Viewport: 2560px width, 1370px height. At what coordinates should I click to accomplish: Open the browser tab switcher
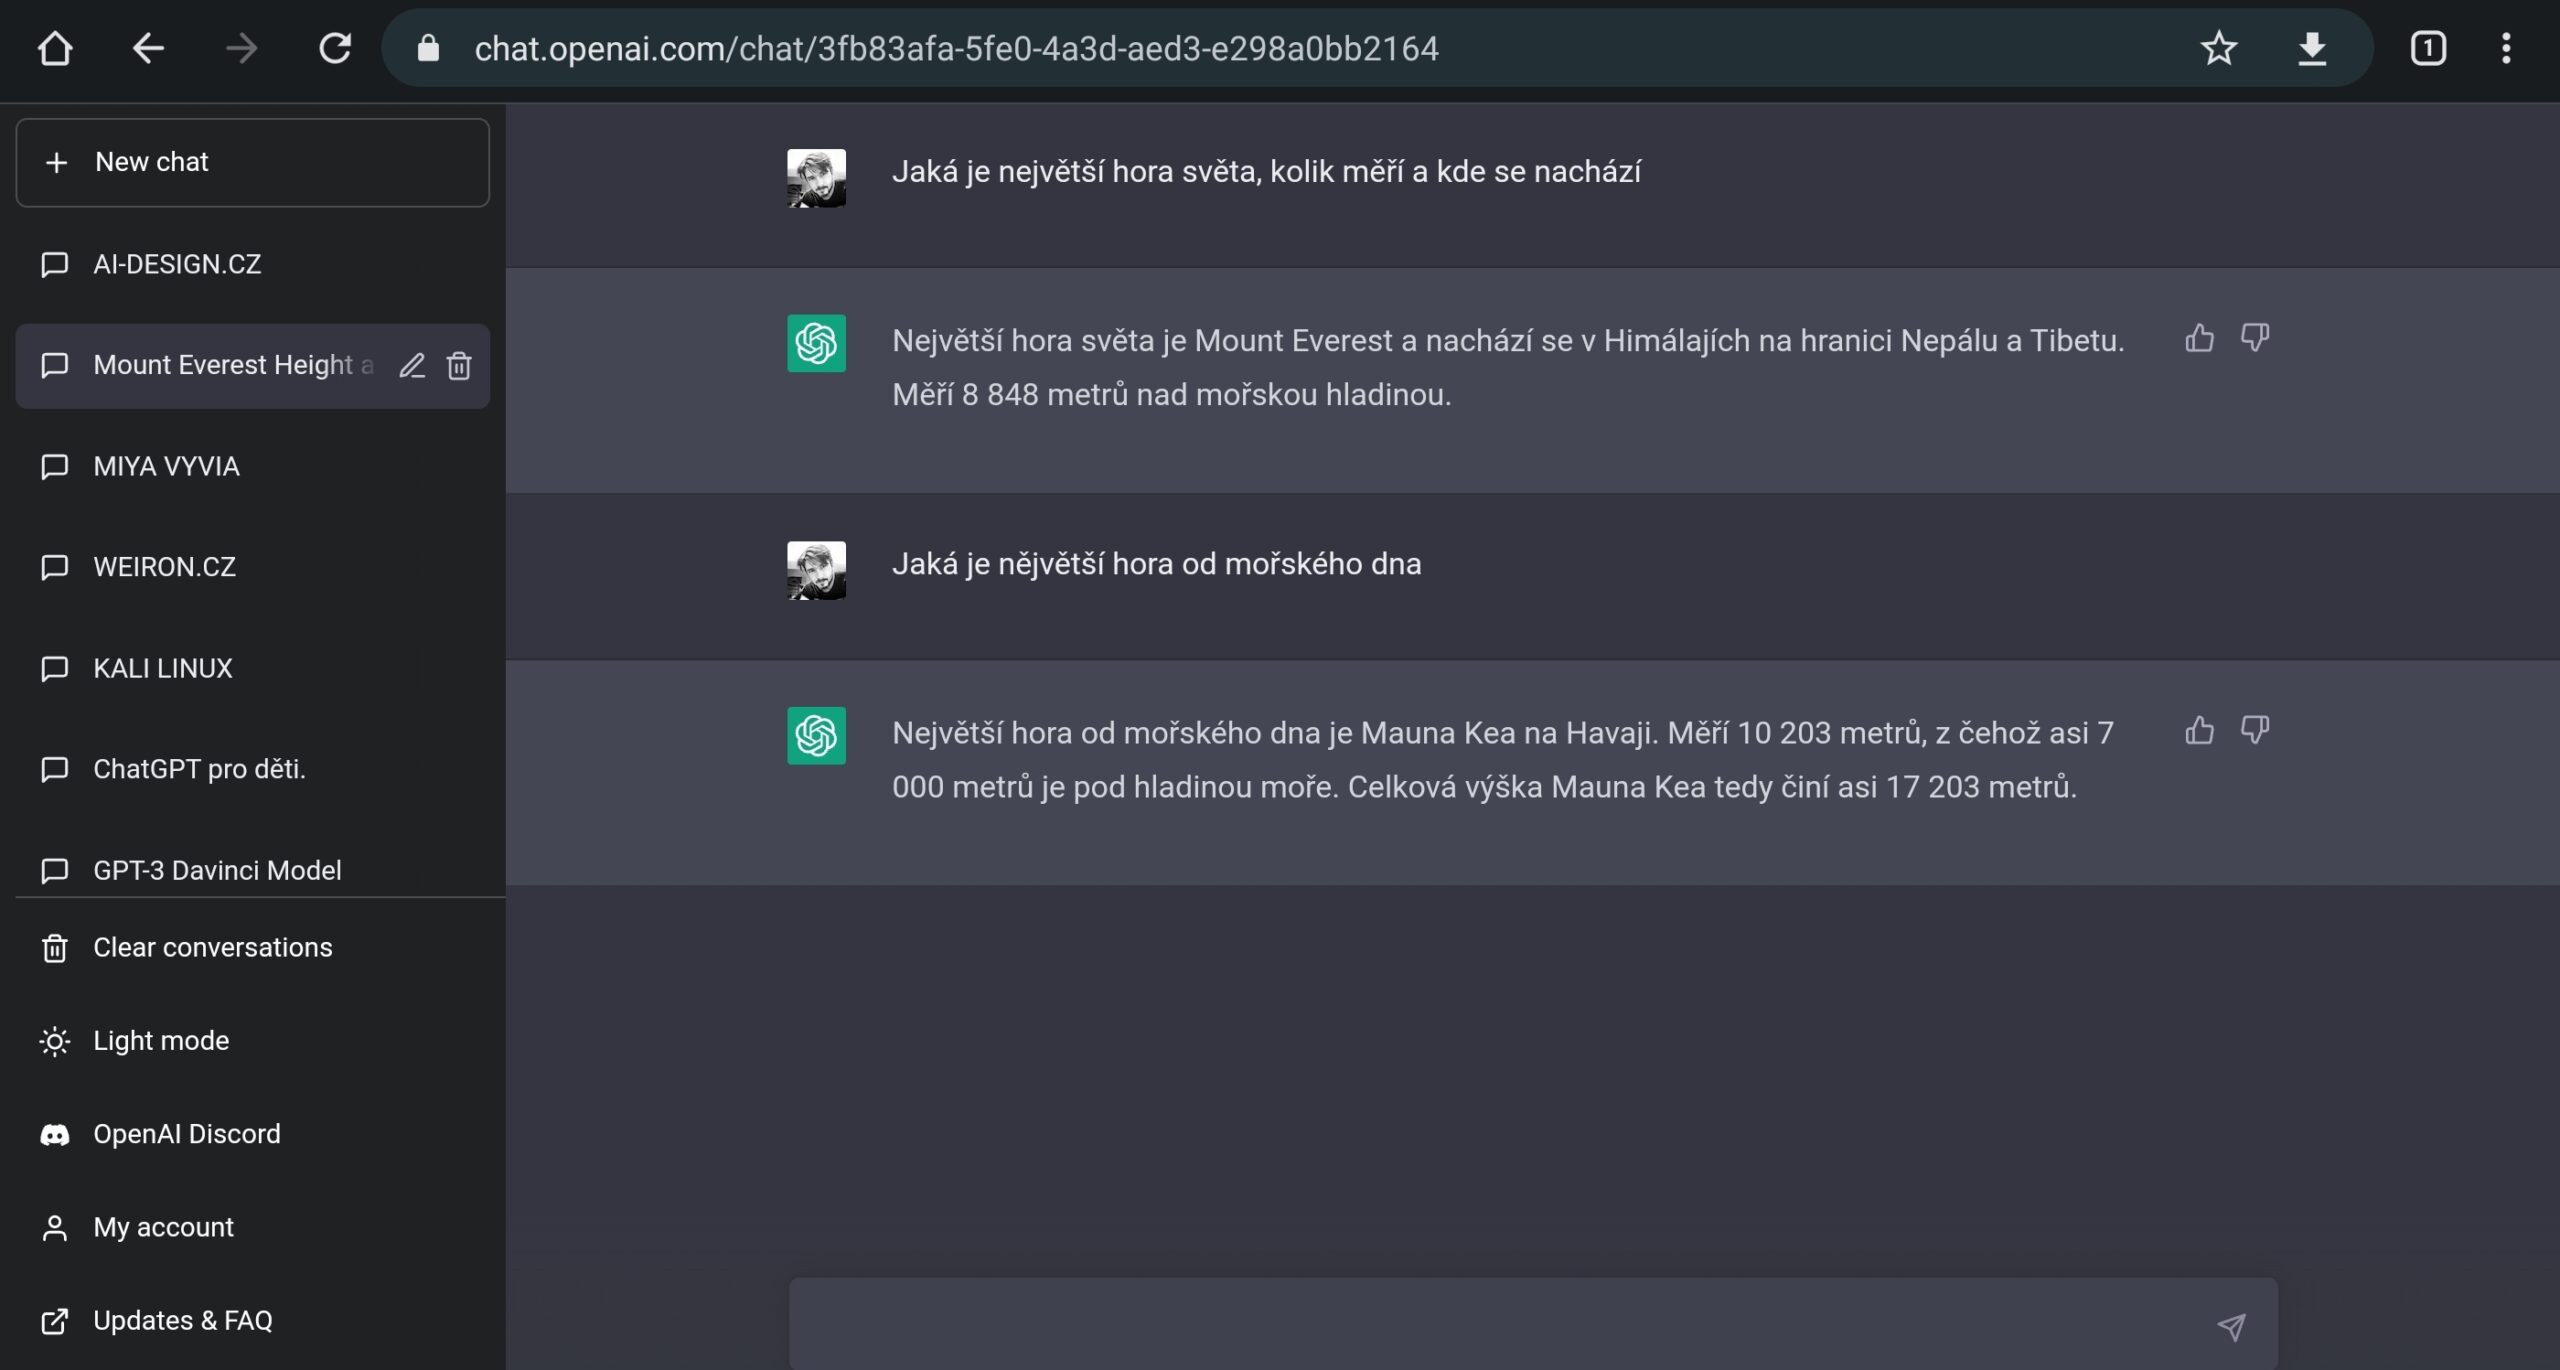2428,48
